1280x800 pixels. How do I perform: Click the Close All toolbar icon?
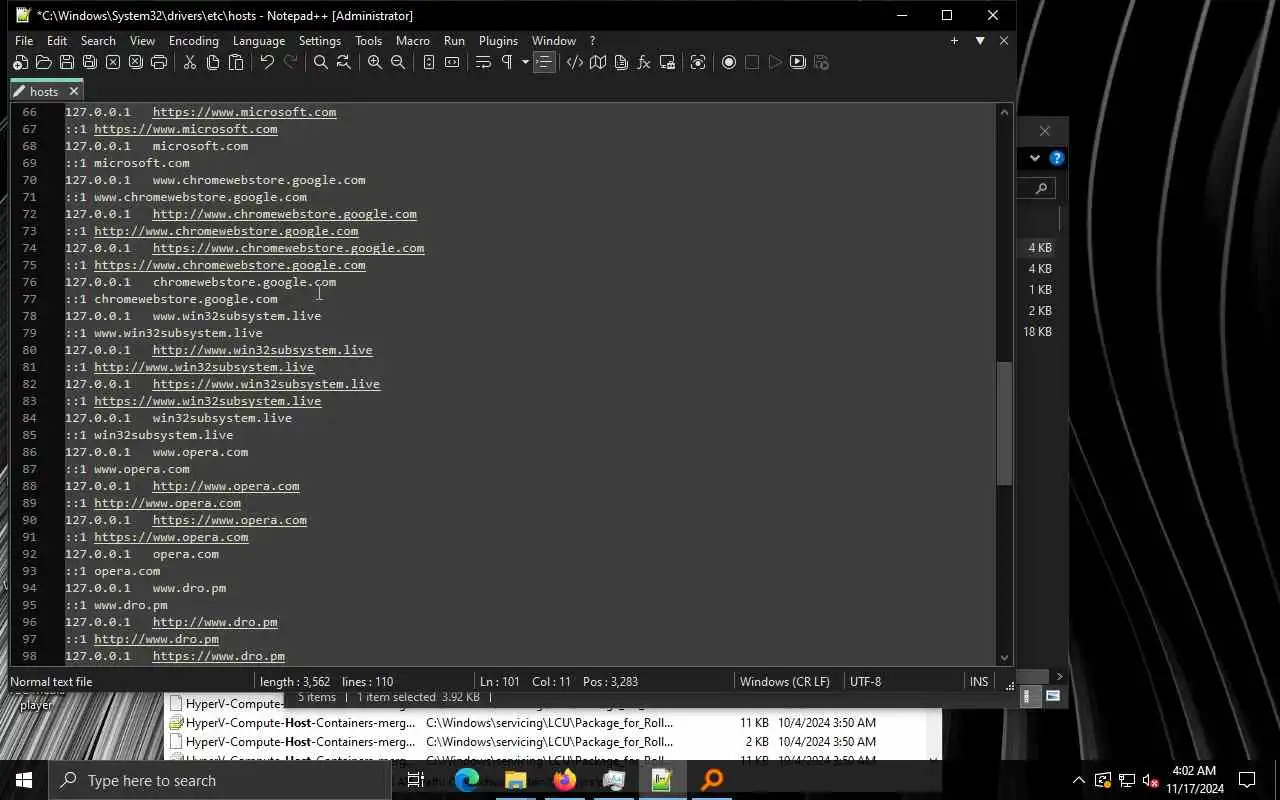pos(135,62)
